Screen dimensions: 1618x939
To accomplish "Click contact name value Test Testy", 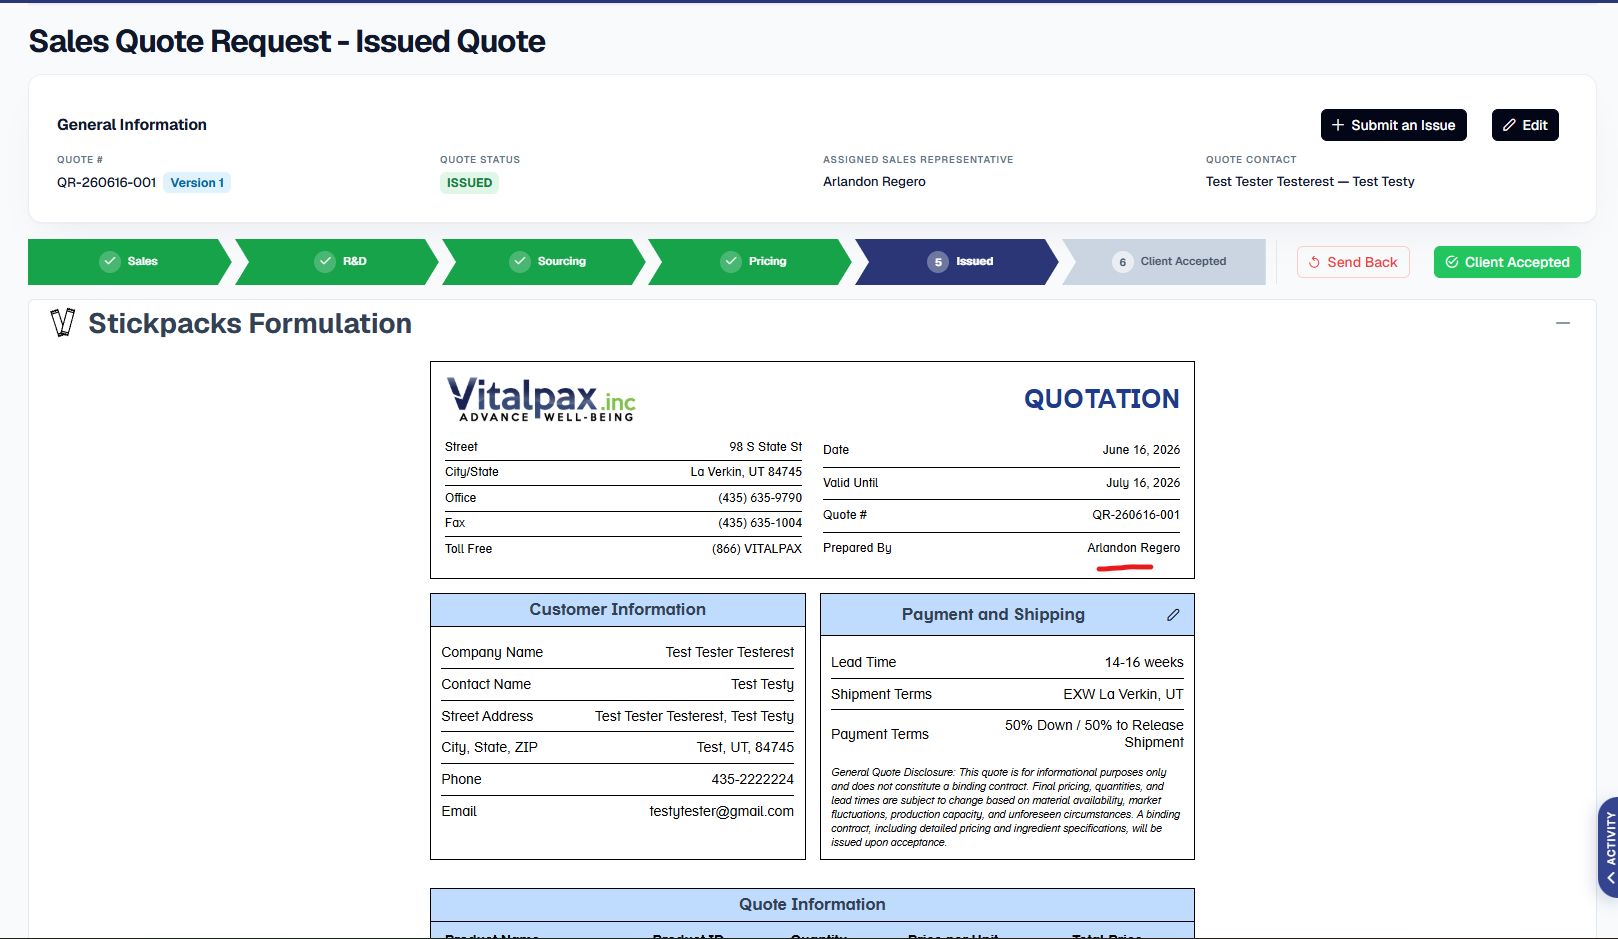I will pyautogui.click(x=762, y=684).
